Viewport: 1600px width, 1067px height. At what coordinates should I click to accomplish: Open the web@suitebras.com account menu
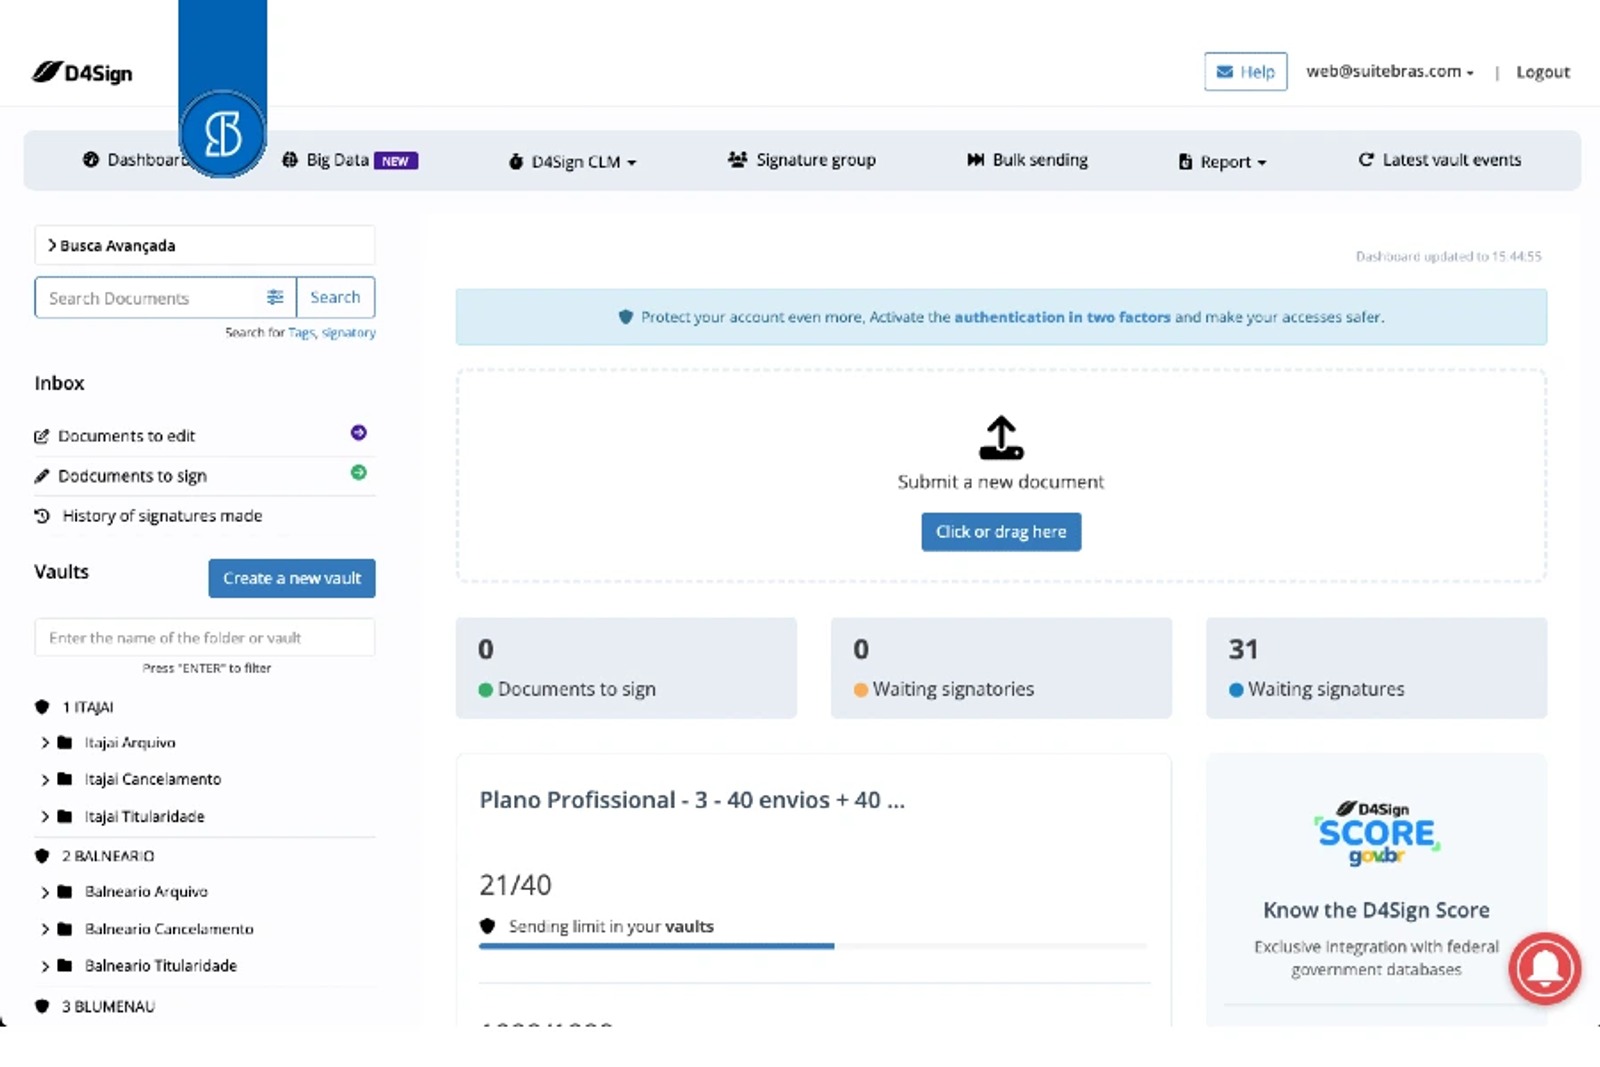pos(1390,71)
